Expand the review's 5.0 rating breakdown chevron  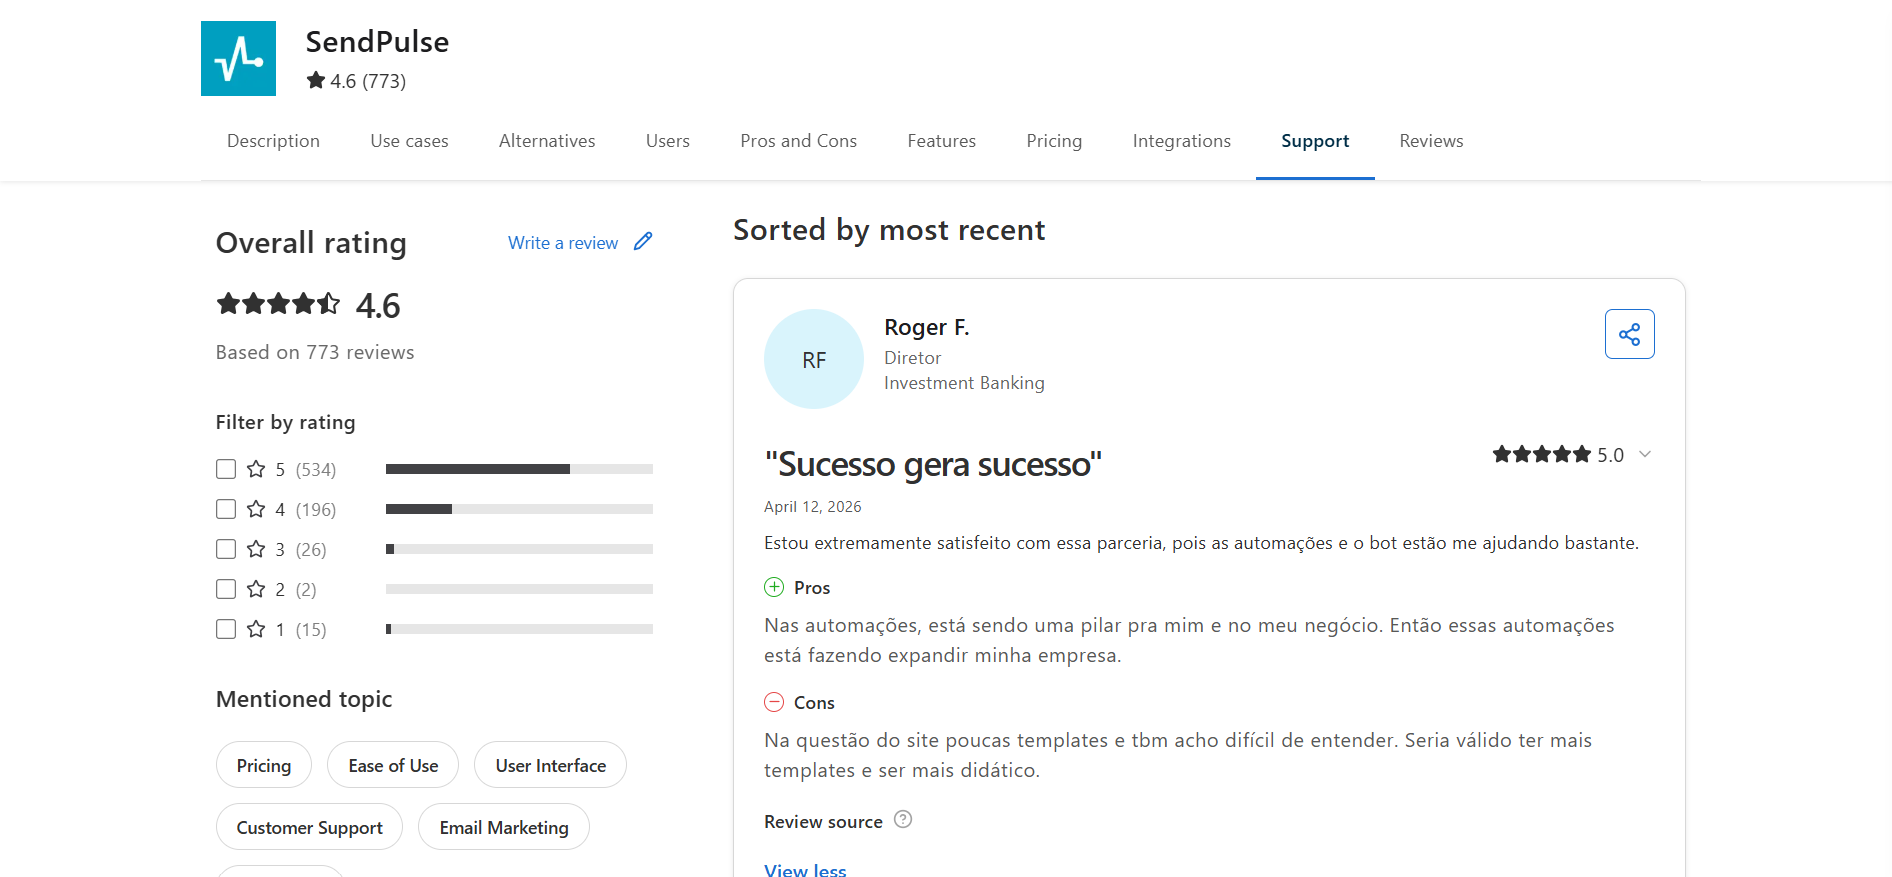[1645, 454]
